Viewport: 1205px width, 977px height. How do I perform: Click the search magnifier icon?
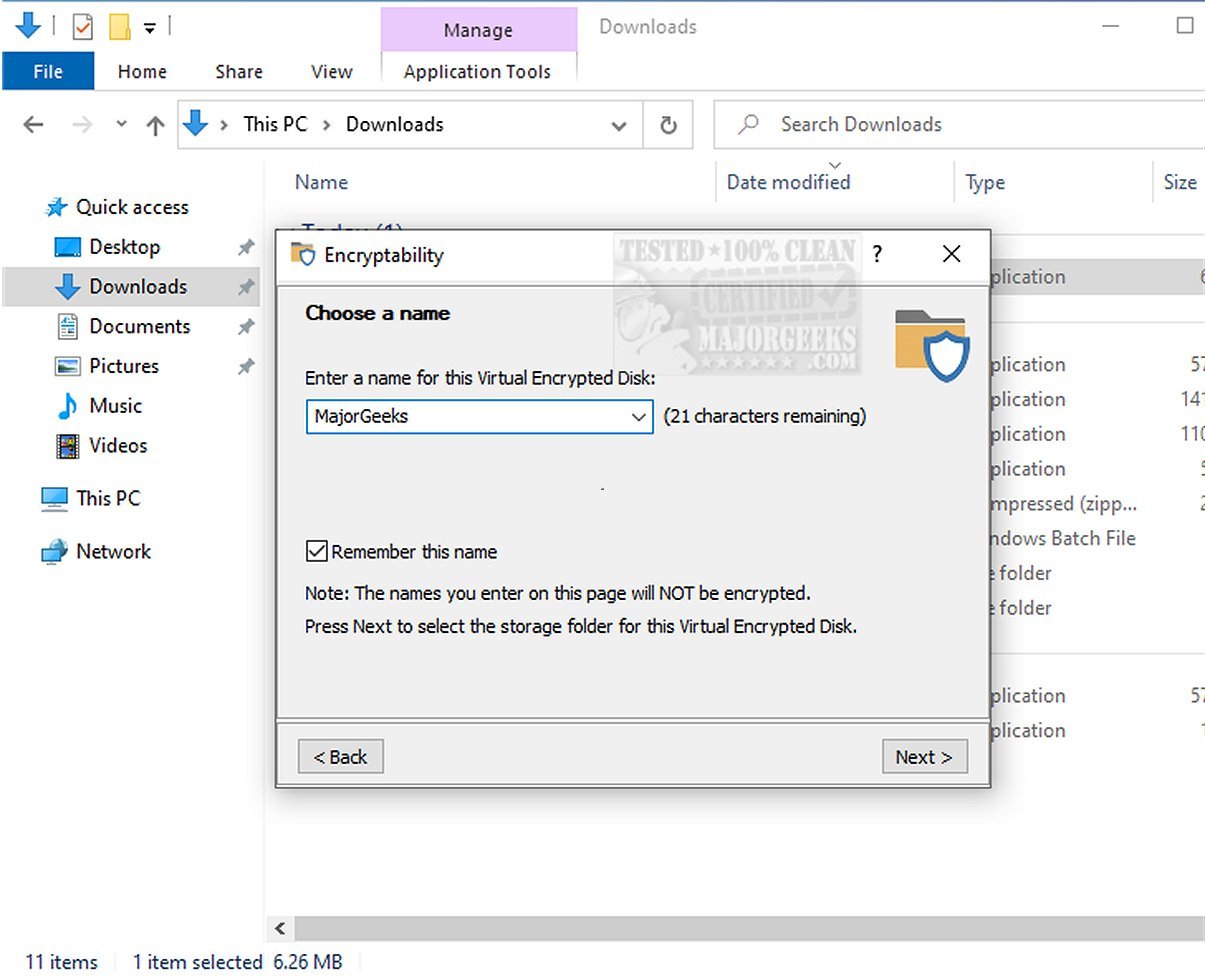tap(748, 125)
